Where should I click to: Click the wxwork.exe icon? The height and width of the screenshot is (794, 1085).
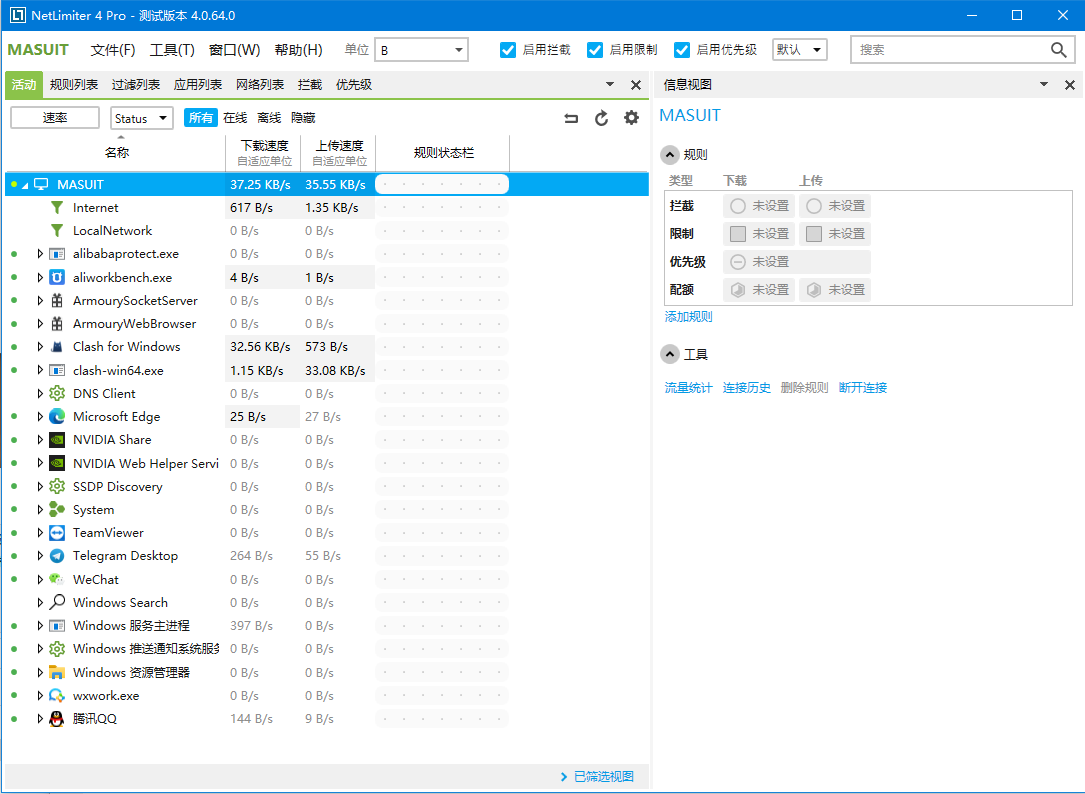(57, 696)
